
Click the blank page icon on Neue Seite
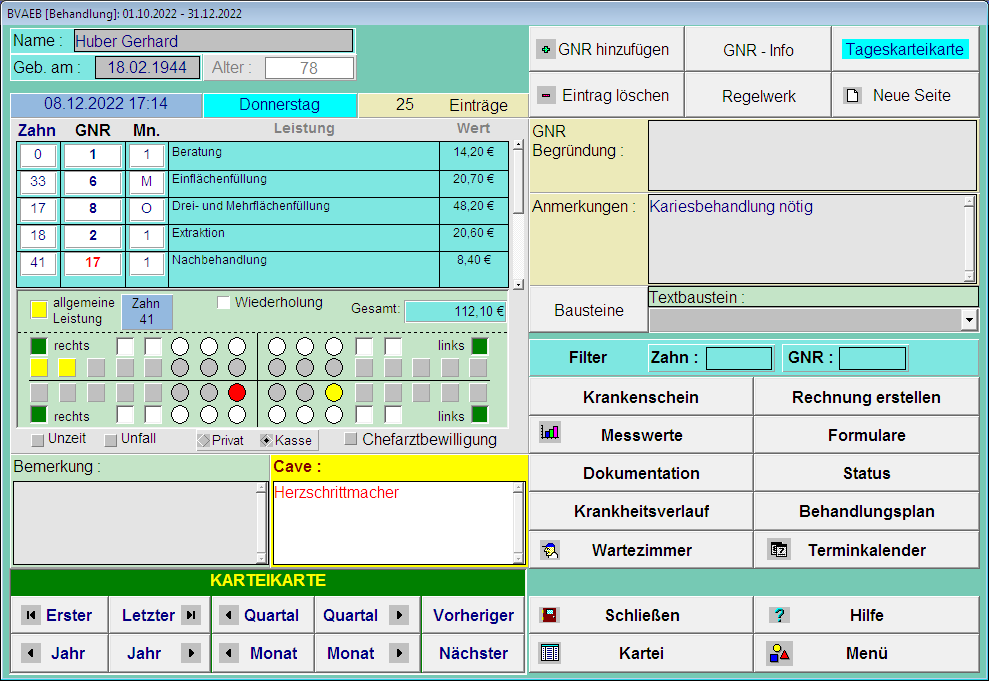853,96
